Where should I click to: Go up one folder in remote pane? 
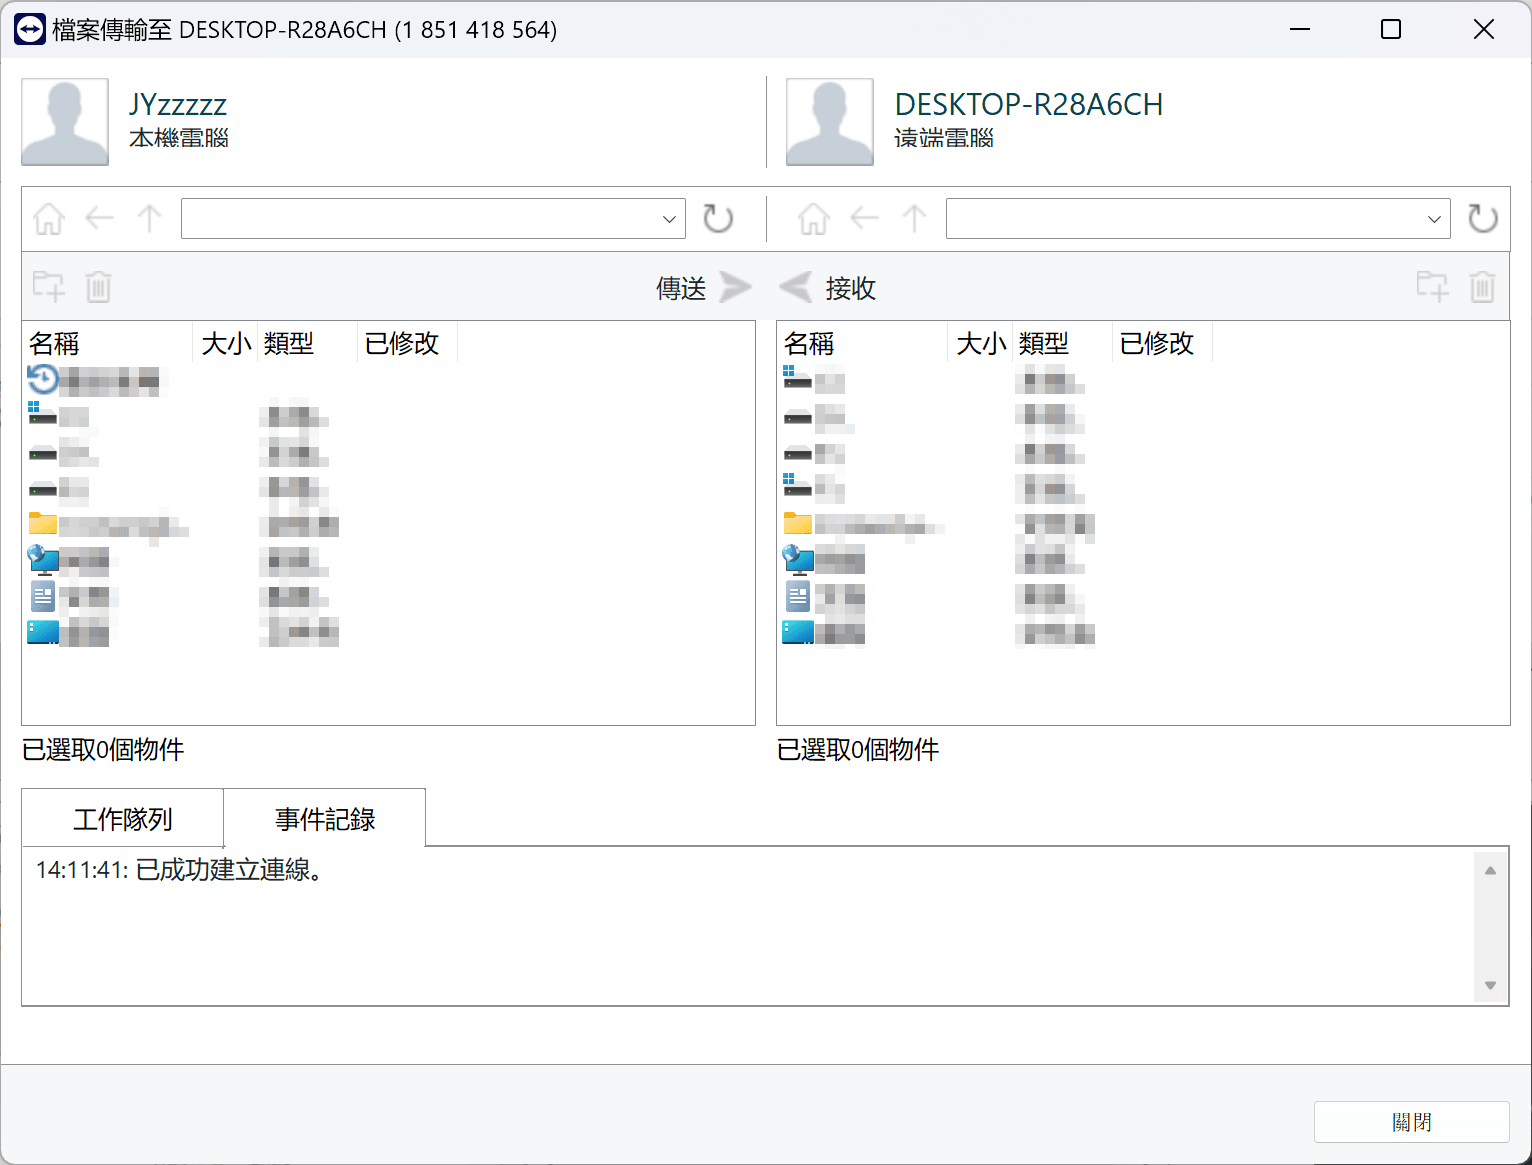tap(915, 218)
